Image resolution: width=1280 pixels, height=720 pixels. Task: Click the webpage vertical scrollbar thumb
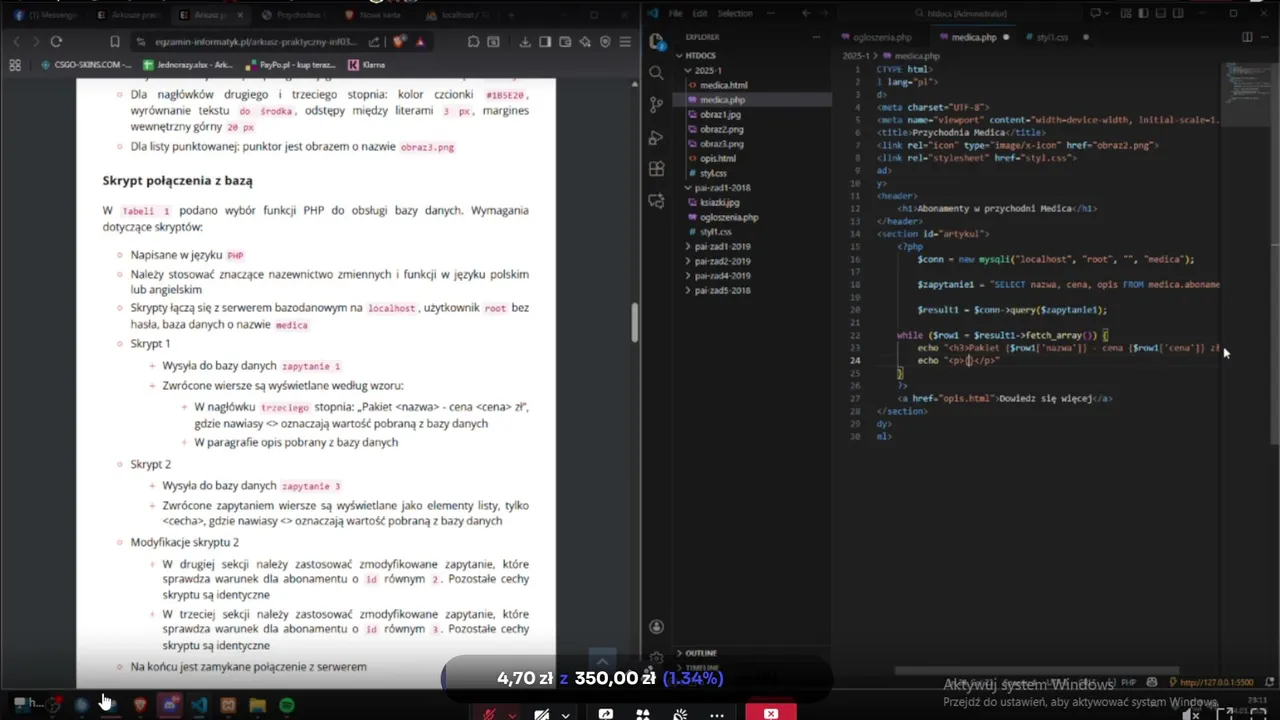click(634, 321)
